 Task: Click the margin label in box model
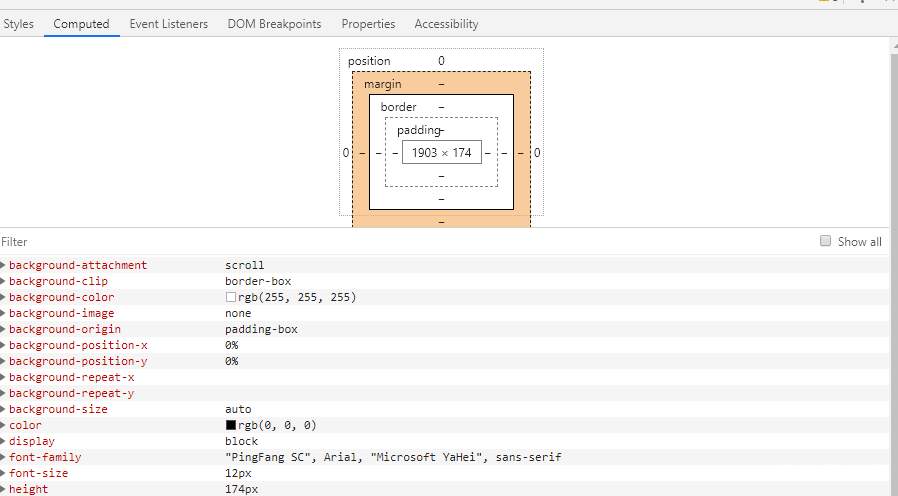tap(382, 84)
